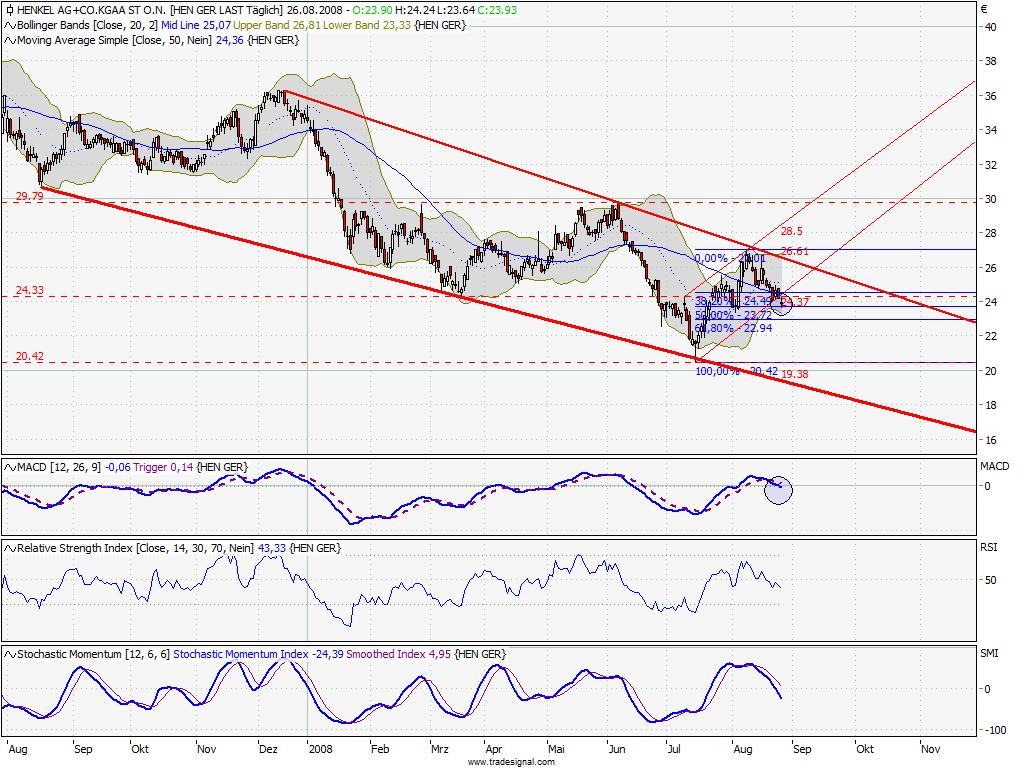Click Moving Average Simple [Close, 50, Nein] label

pos(114,40)
